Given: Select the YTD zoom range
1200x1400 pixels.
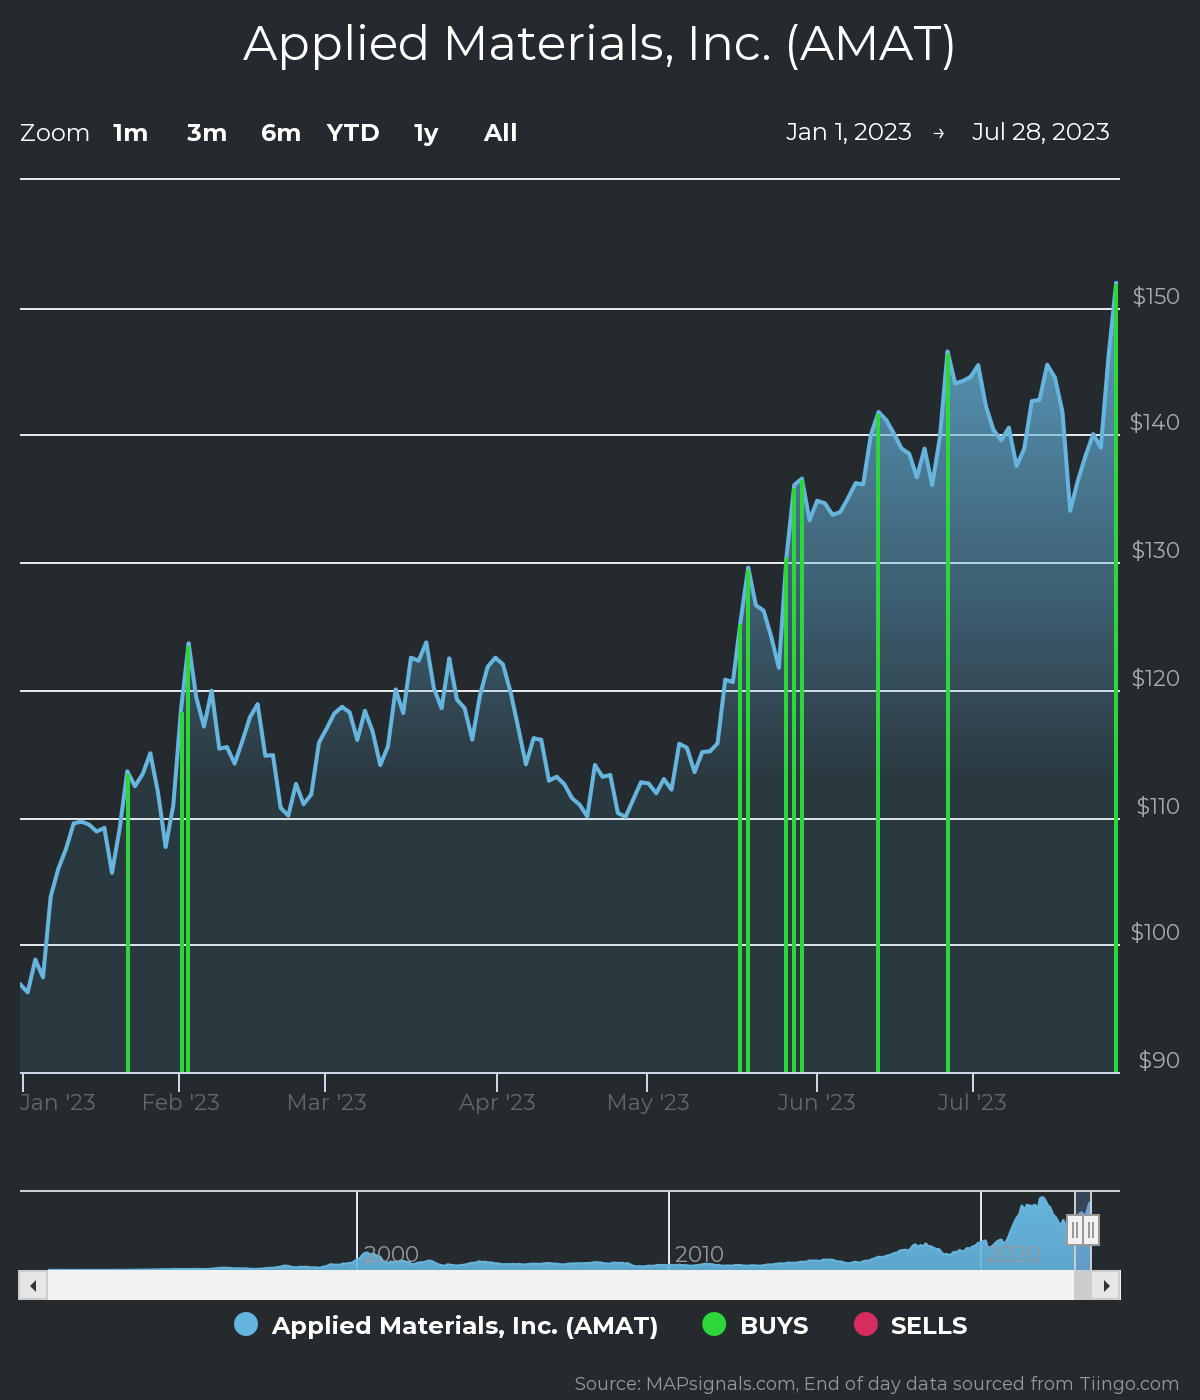Looking at the screenshot, I should 353,133.
